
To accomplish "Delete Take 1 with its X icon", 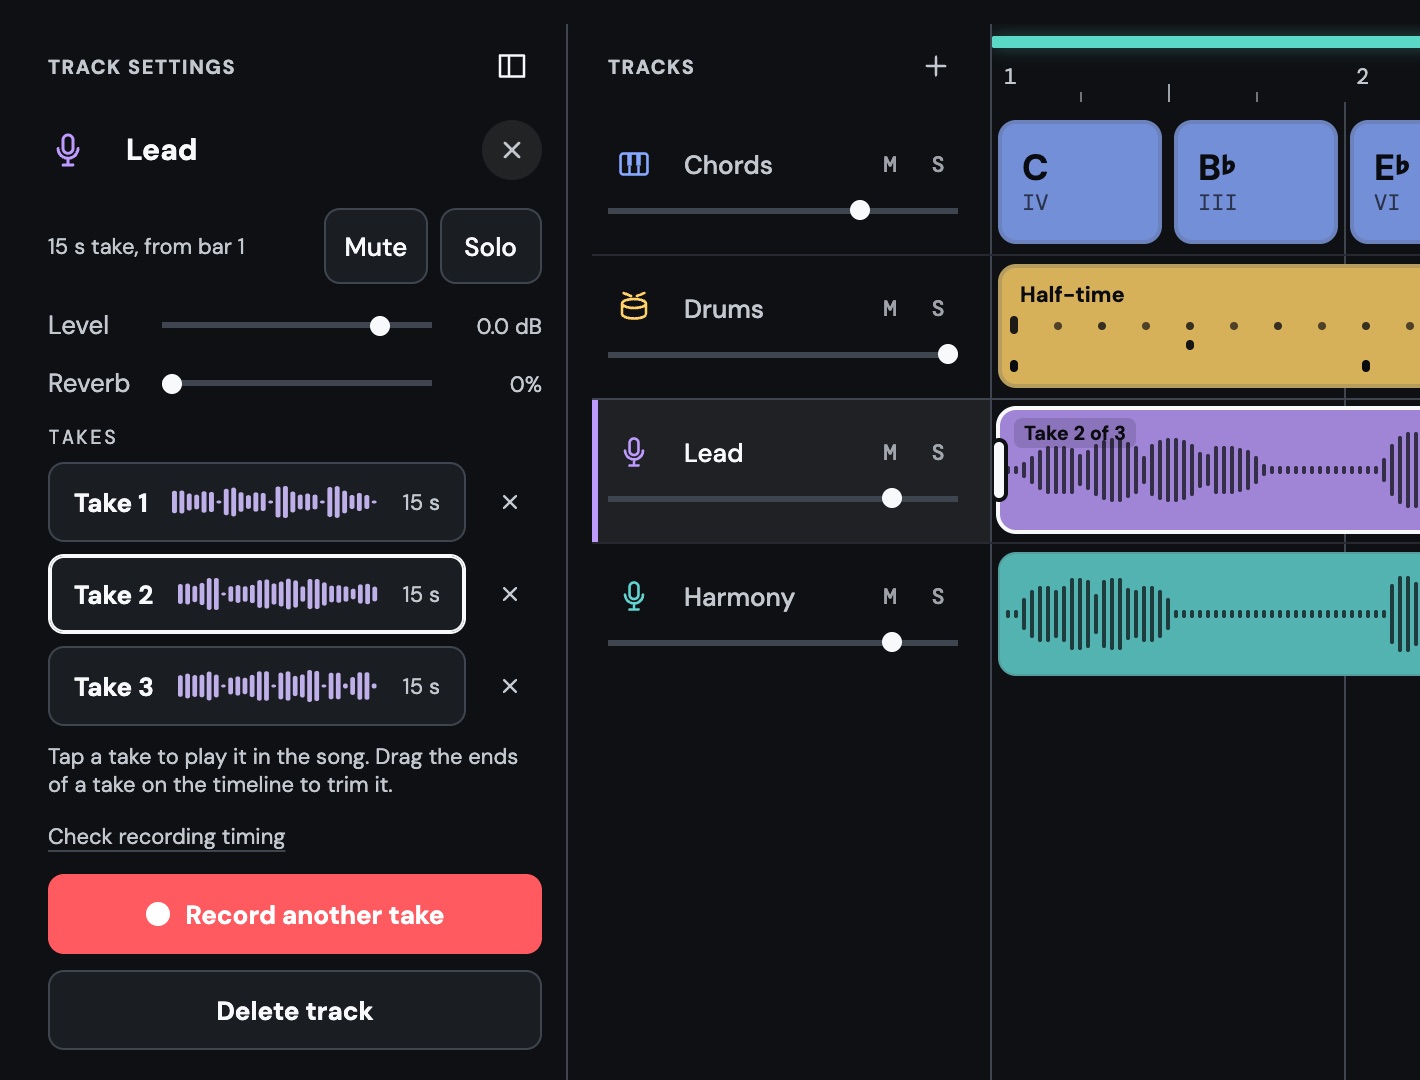I will 510,502.
